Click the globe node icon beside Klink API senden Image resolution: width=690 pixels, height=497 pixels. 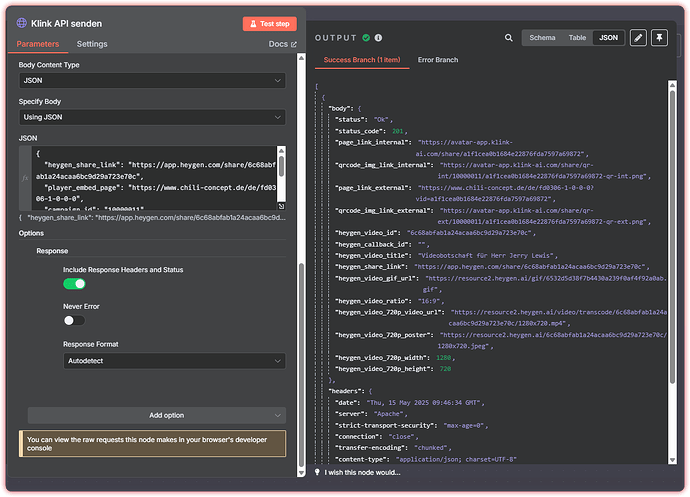click(21, 23)
